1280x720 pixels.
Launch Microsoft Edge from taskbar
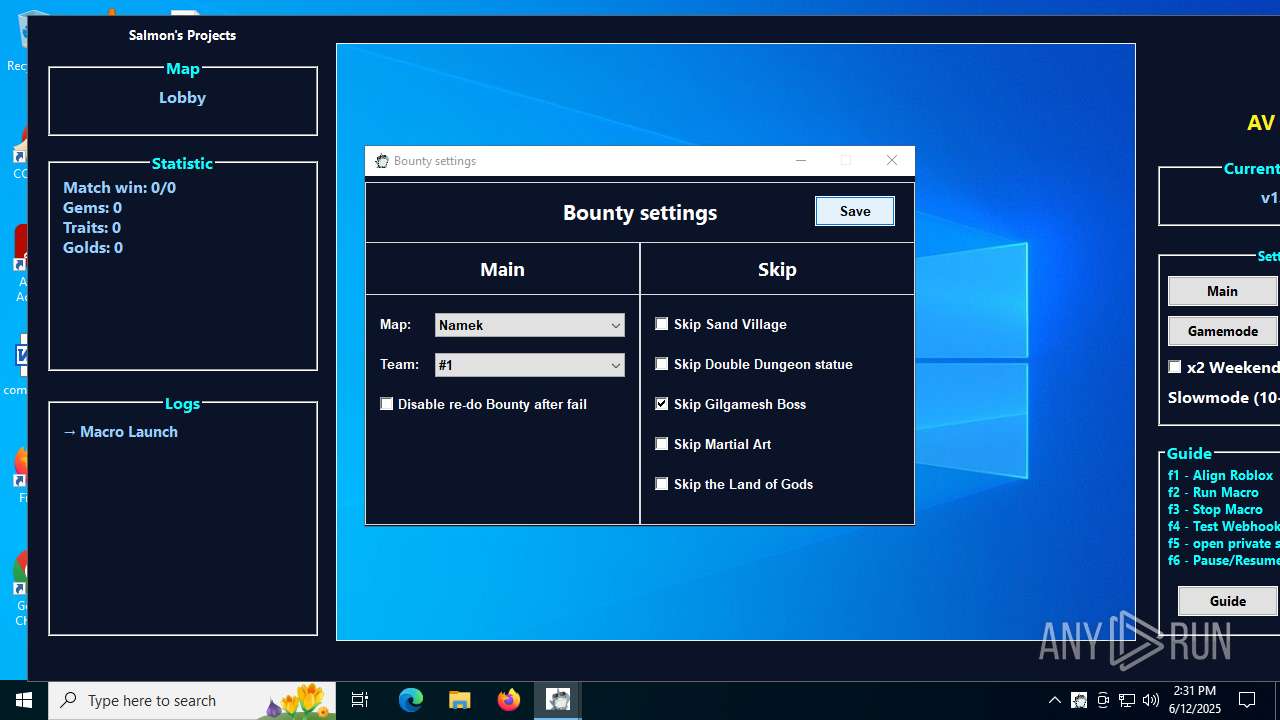point(411,700)
